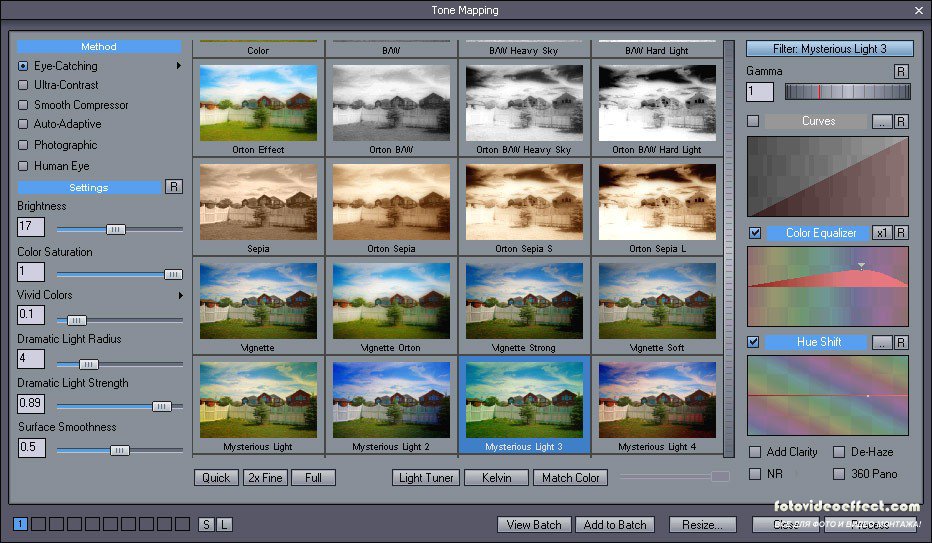Open the Resize... dialog
Image resolution: width=932 pixels, height=543 pixels.
point(703,525)
